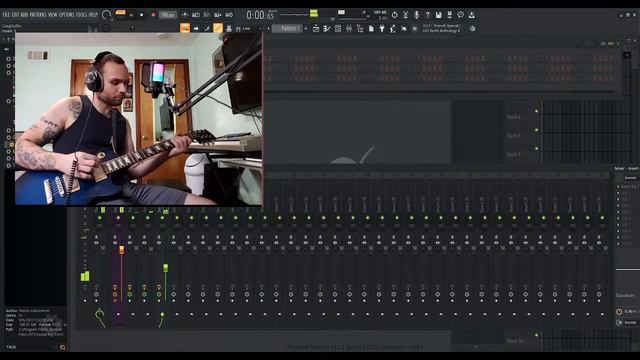Open the channel rack toolbar icon

(x=338, y=29)
